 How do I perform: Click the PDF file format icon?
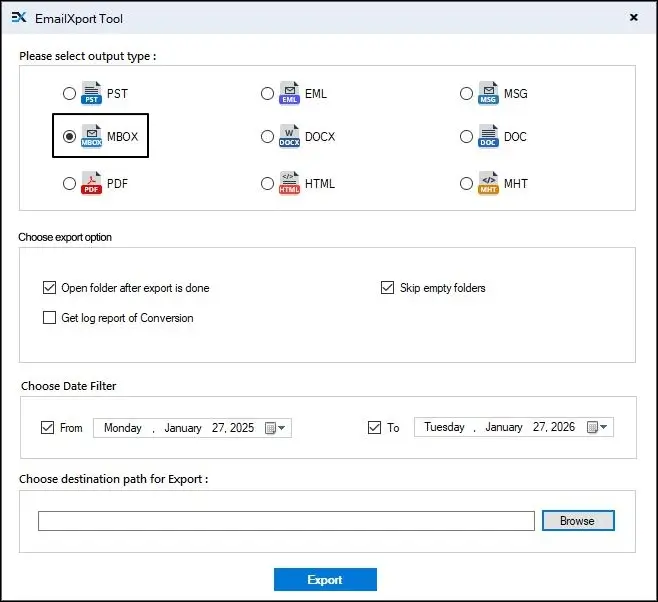point(91,183)
